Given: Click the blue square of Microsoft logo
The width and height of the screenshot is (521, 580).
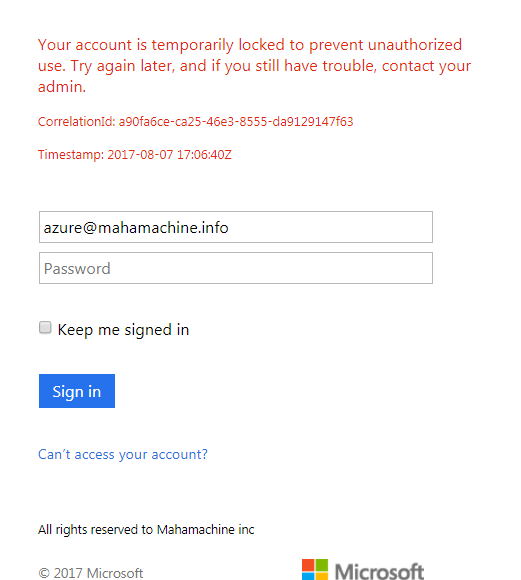Looking at the screenshot, I should coord(308,576).
